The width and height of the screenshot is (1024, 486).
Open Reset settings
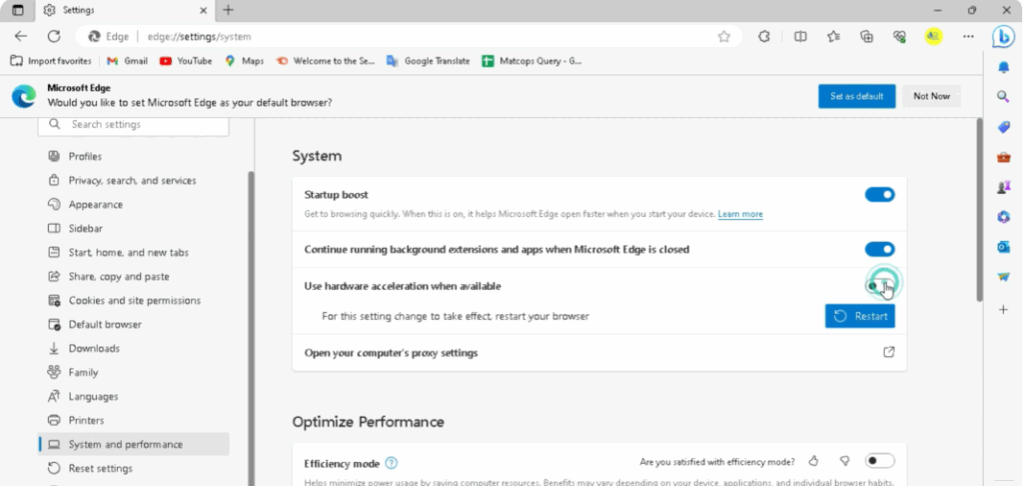(x=133, y=468)
